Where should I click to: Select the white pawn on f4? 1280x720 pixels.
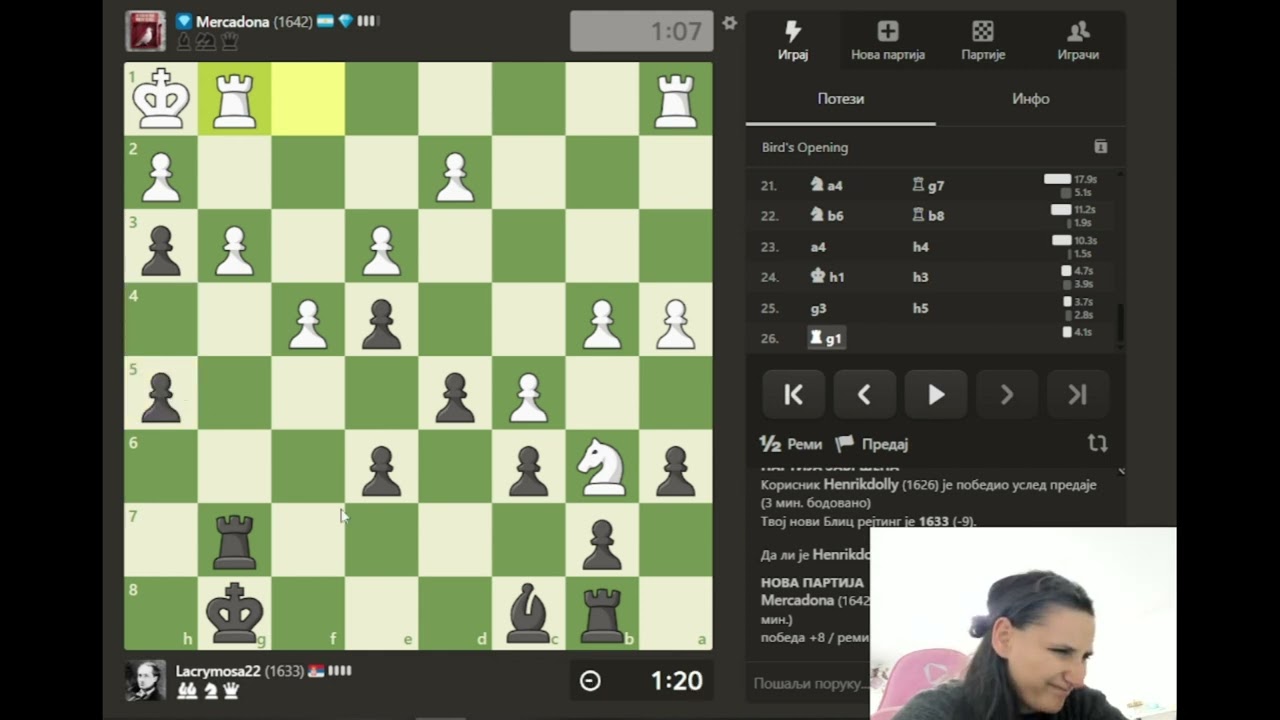[308, 321]
